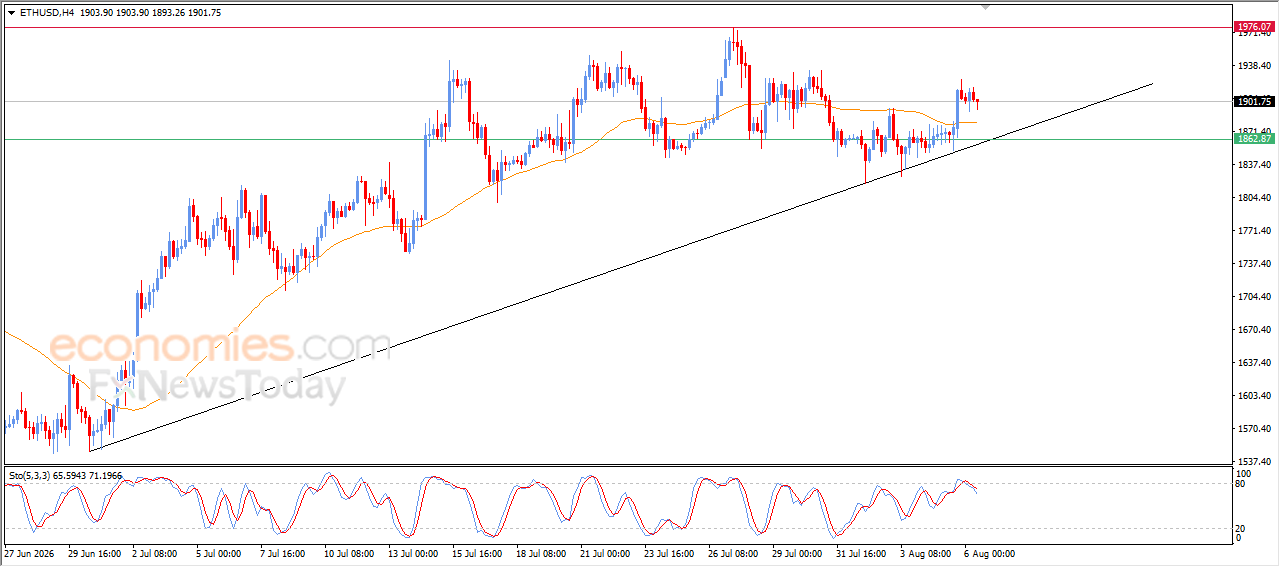
Task: Click the 6 Aug 00:00 time label
Action: click(x=991, y=552)
